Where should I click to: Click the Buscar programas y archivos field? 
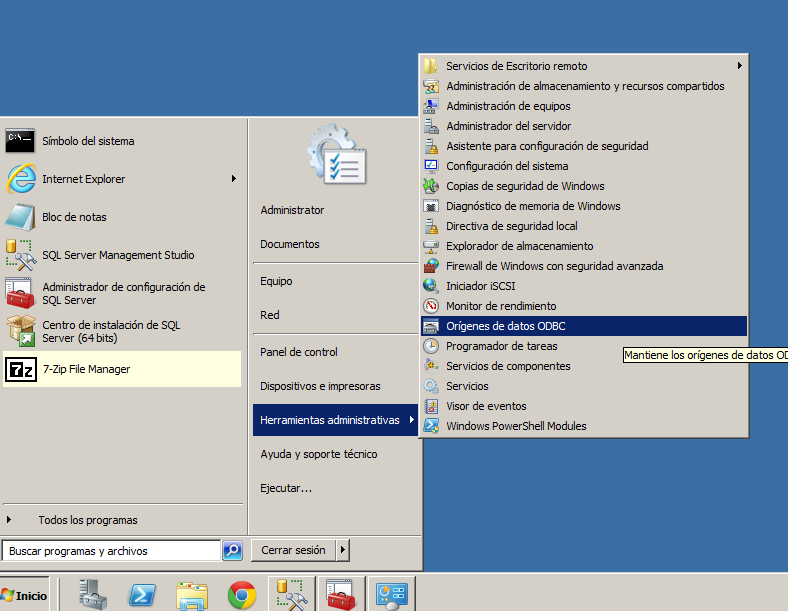click(x=110, y=550)
